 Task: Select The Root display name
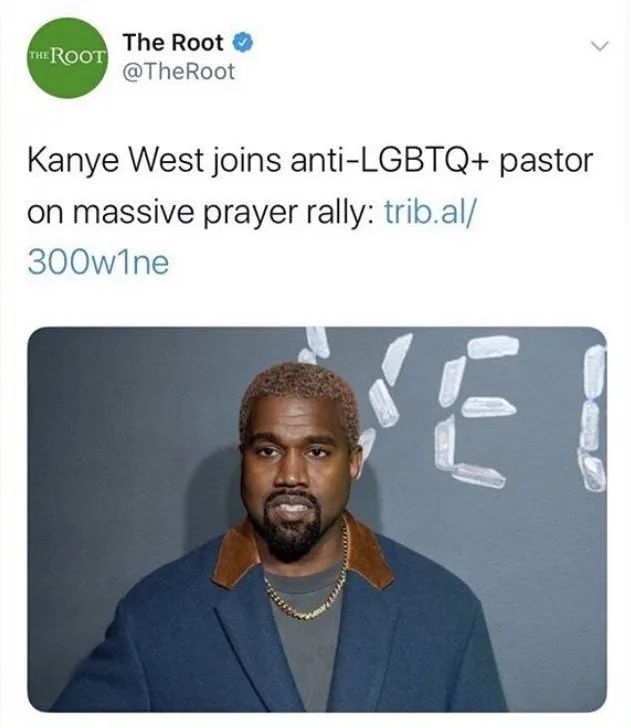click(173, 43)
